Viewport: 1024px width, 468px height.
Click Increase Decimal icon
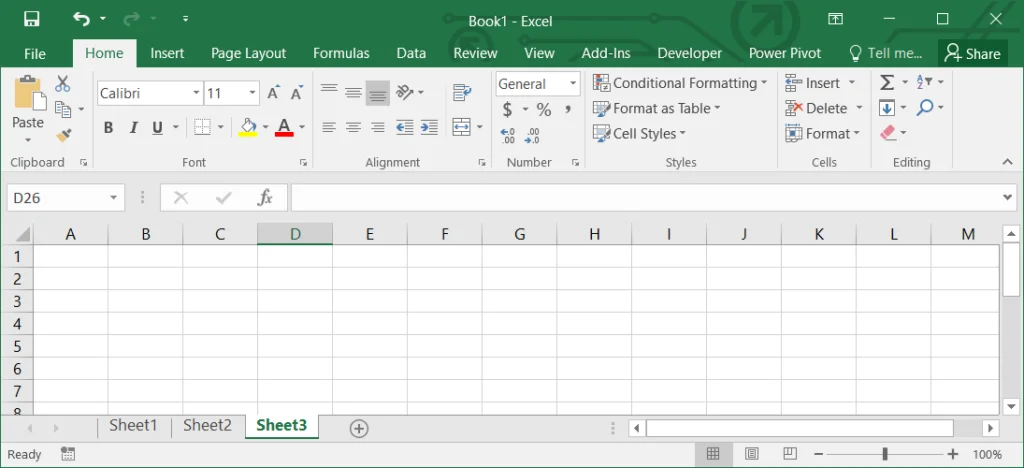(x=508, y=135)
